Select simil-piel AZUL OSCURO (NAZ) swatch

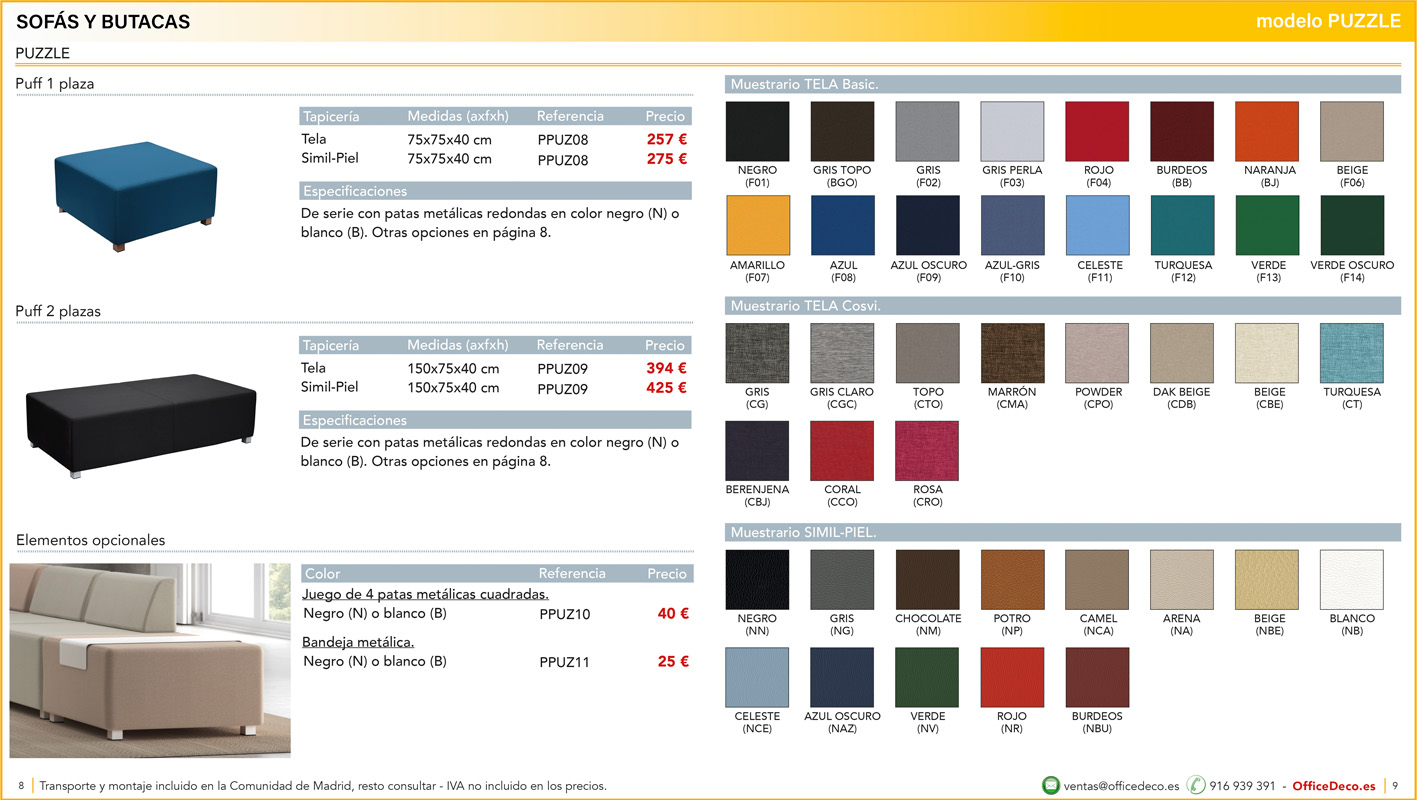(842, 678)
